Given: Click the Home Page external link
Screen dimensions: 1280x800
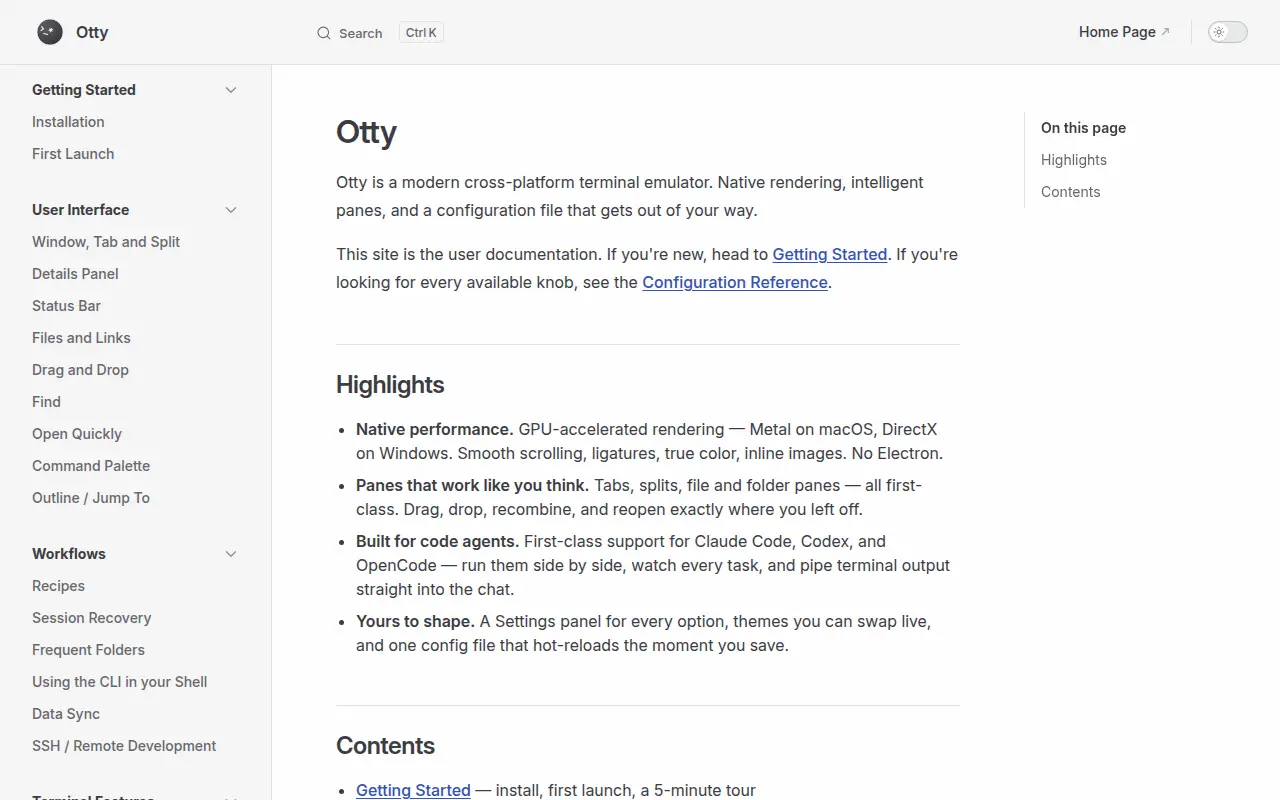Looking at the screenshot, I should point(1124,32).
